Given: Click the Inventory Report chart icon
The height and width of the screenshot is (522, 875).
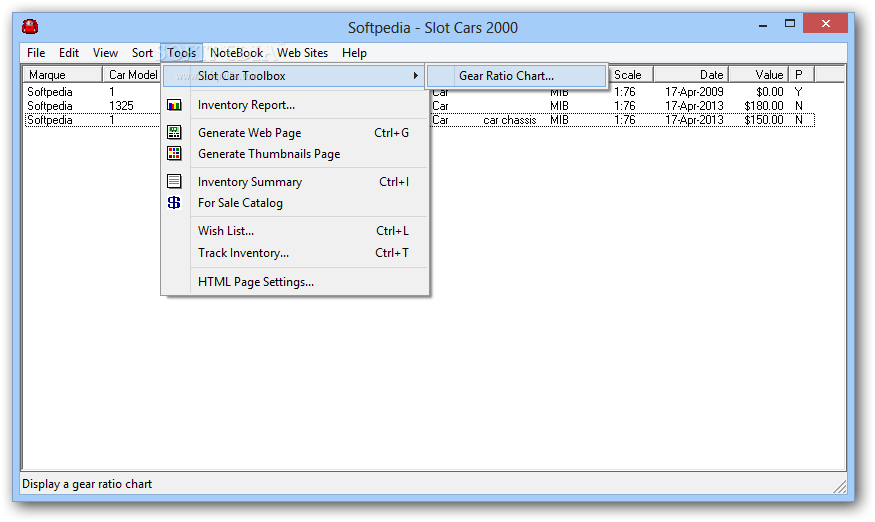Looking at the screenshot, I should coord(174,105).
